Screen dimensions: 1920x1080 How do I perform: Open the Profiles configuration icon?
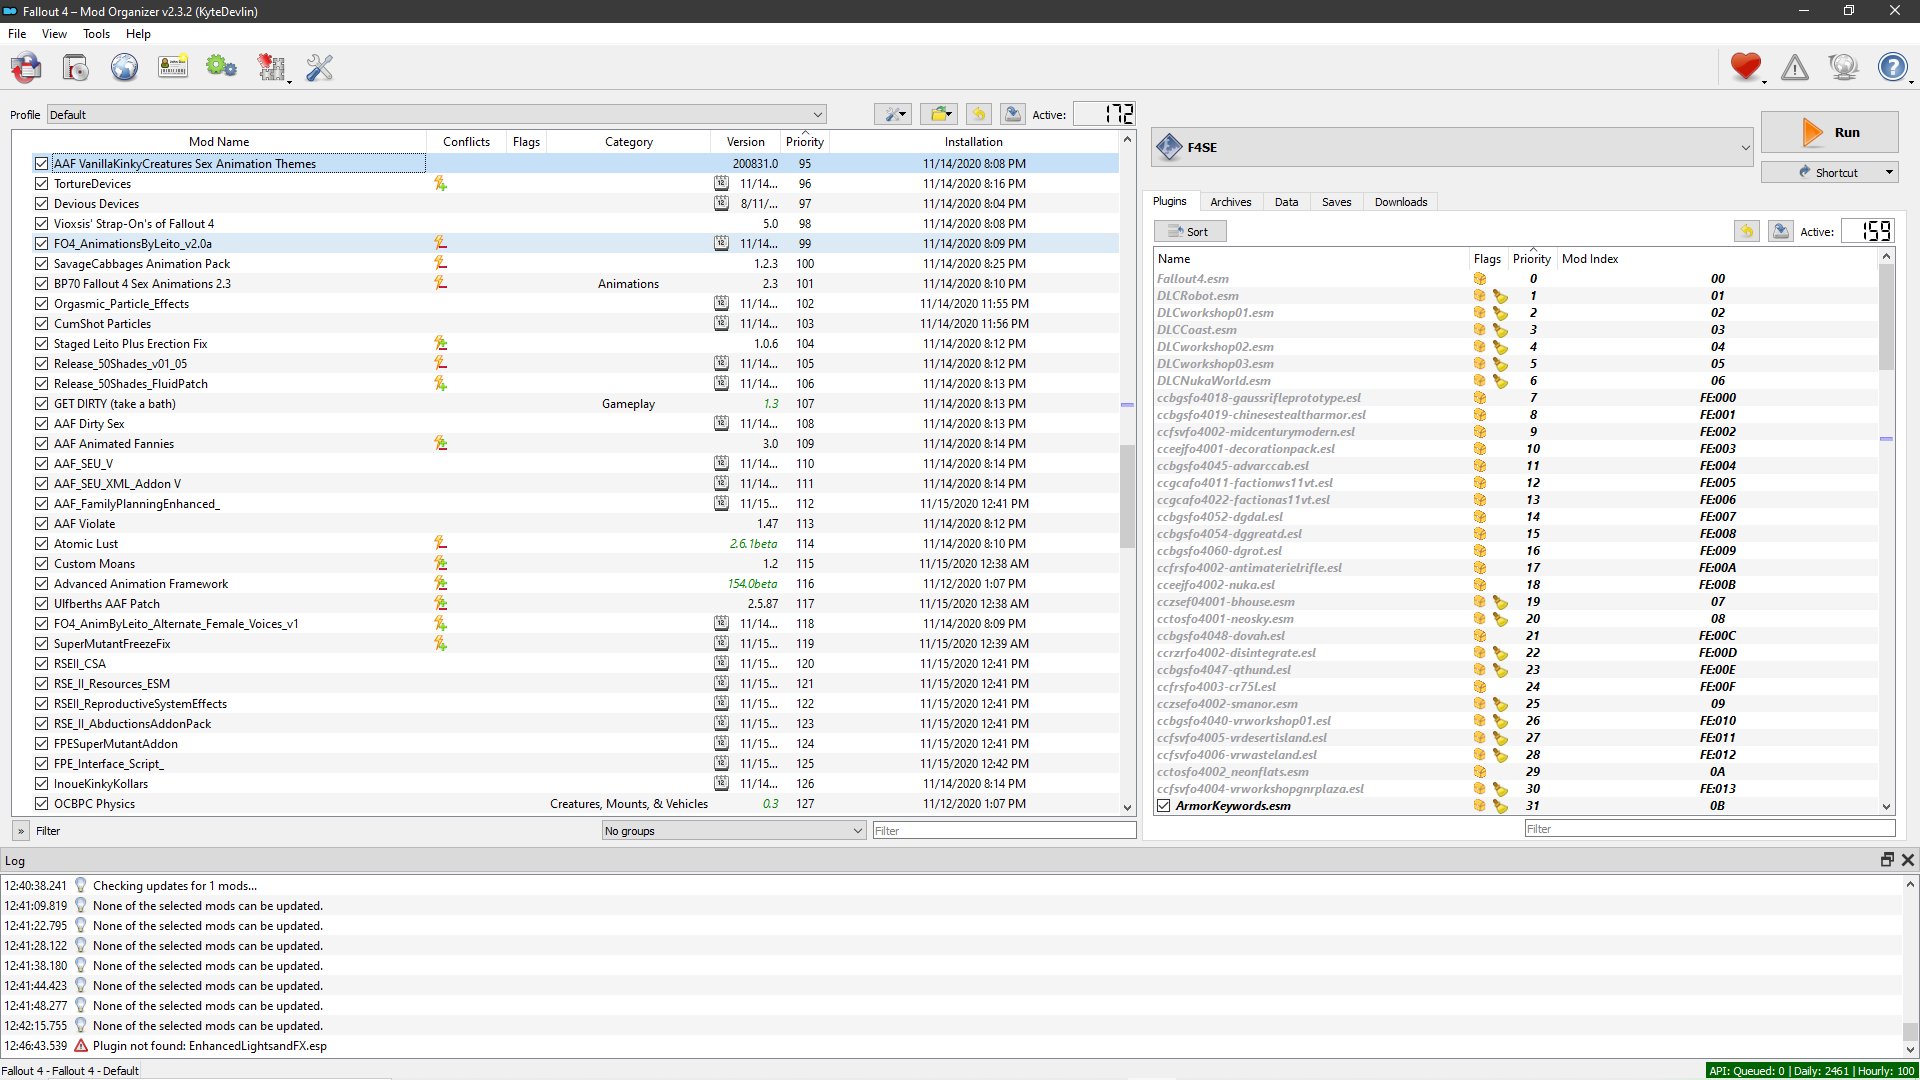coord(173,68)
